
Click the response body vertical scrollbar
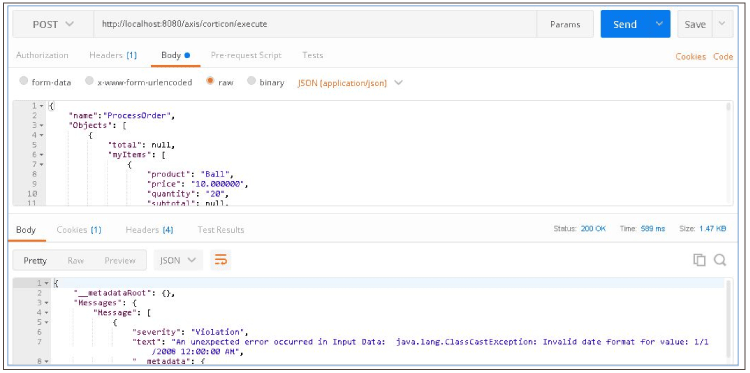pos(728,318)
